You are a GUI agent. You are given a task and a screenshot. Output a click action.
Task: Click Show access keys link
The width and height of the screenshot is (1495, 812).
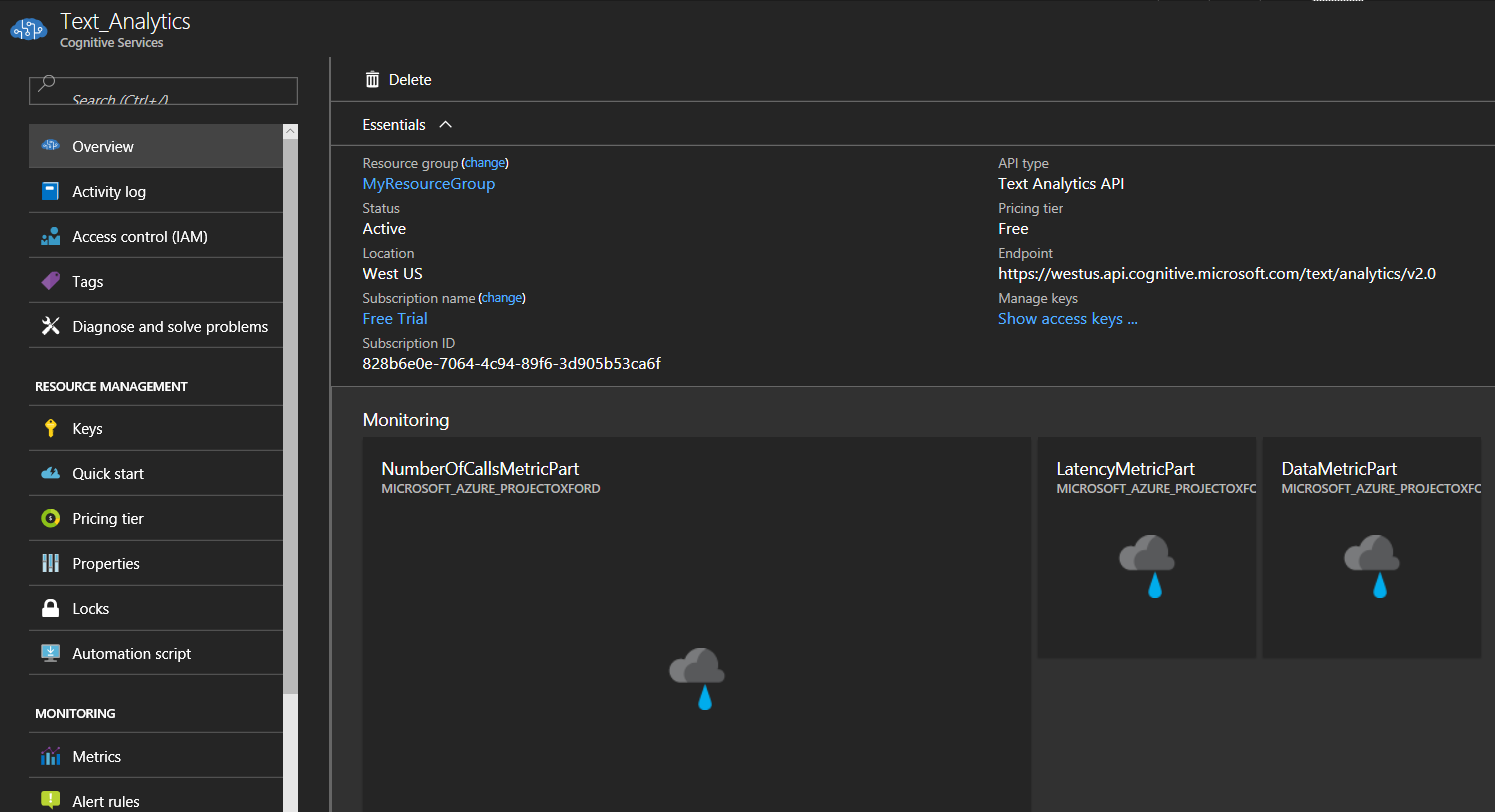[1068, 318]
